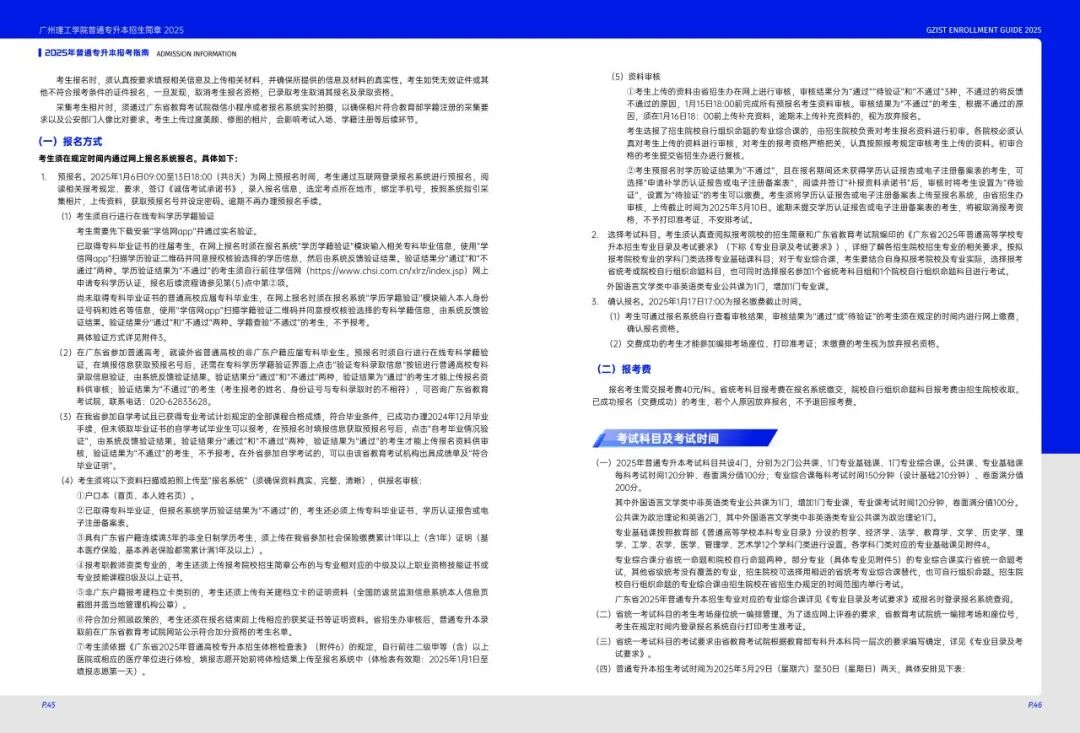Select paragraph (3) 在我省参加自学考试

274,441
